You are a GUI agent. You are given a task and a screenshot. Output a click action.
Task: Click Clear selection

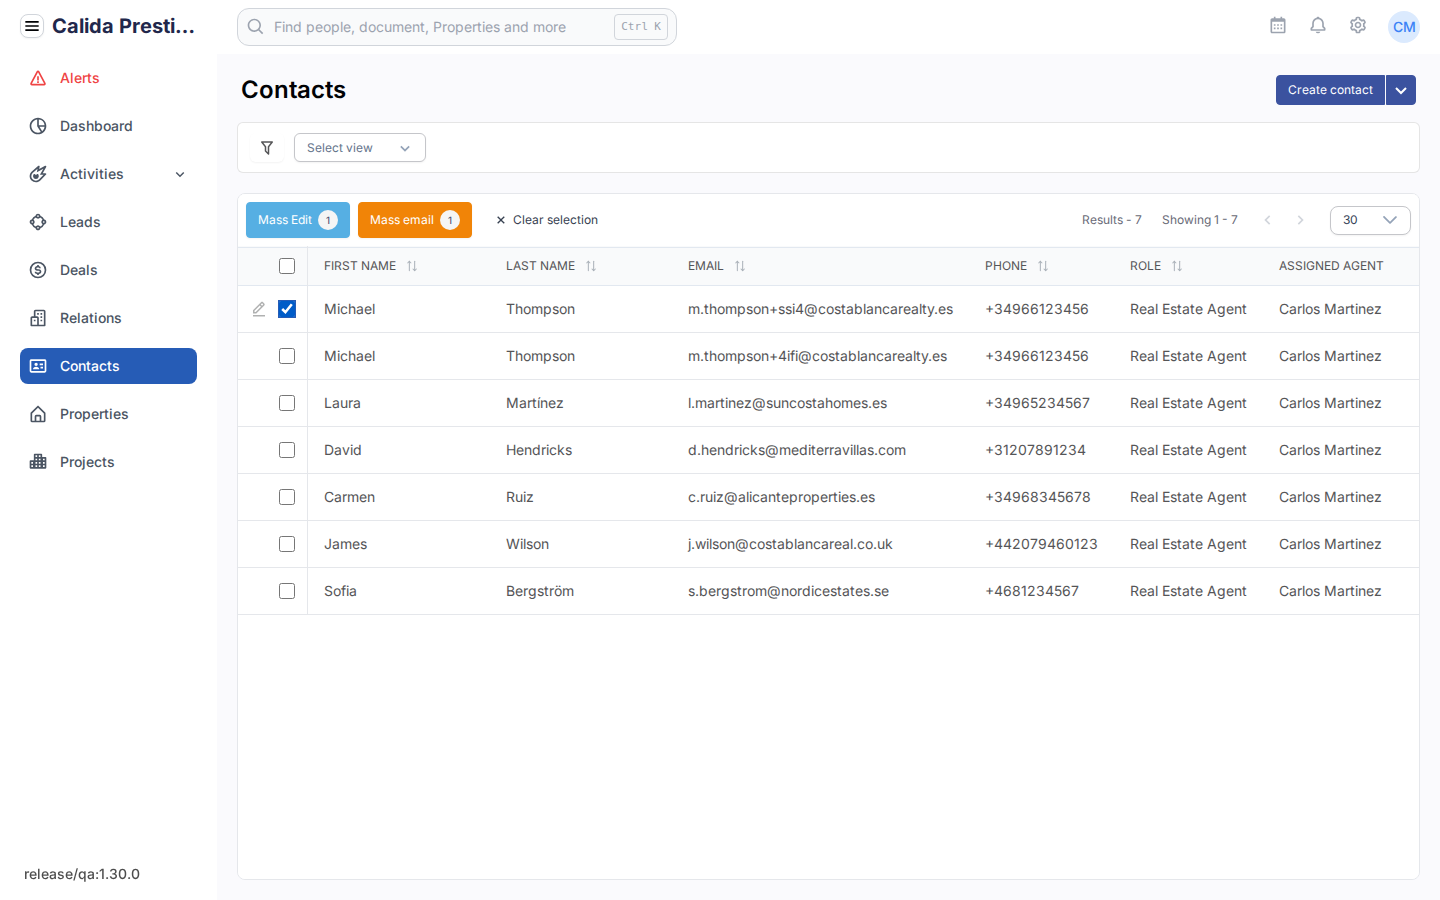(547, 220)
